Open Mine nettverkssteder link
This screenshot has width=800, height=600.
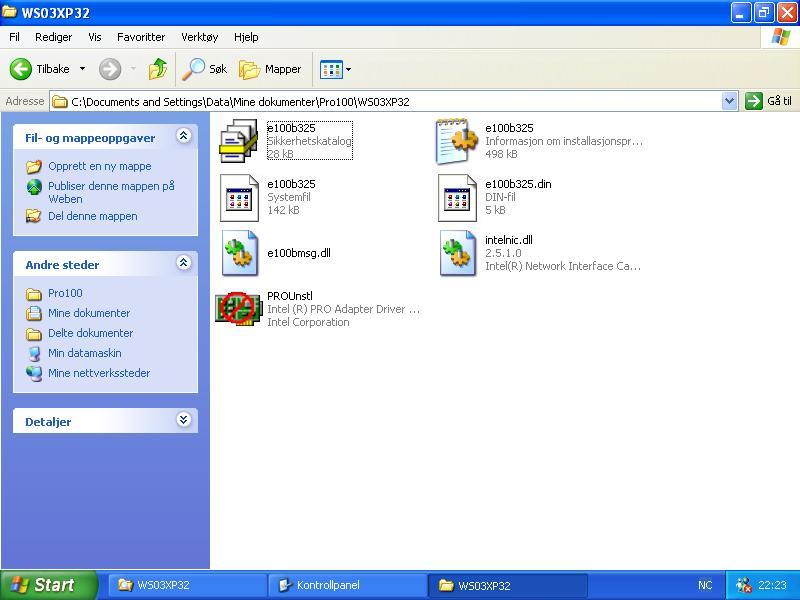99,373
